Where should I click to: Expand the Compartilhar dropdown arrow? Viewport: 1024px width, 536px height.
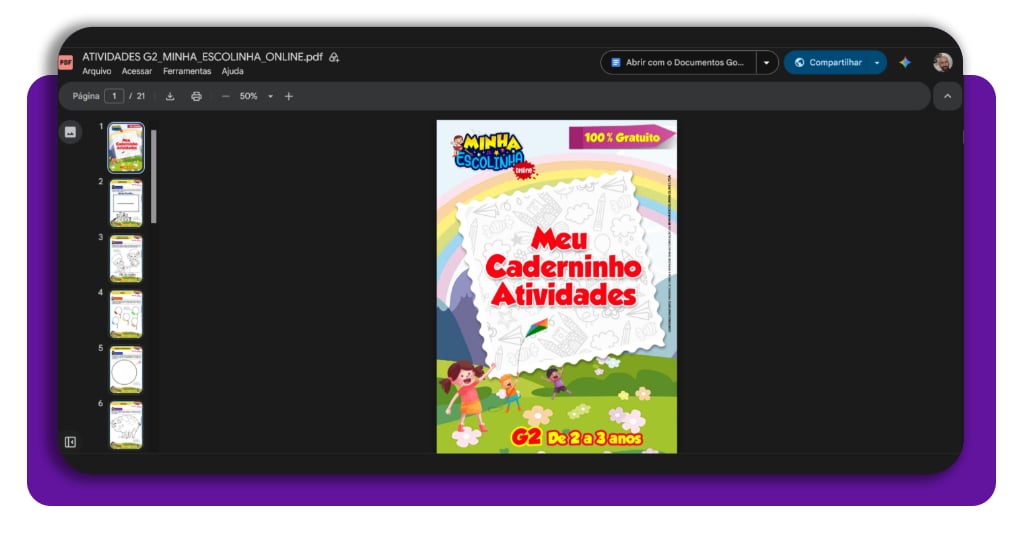(876, 63)
